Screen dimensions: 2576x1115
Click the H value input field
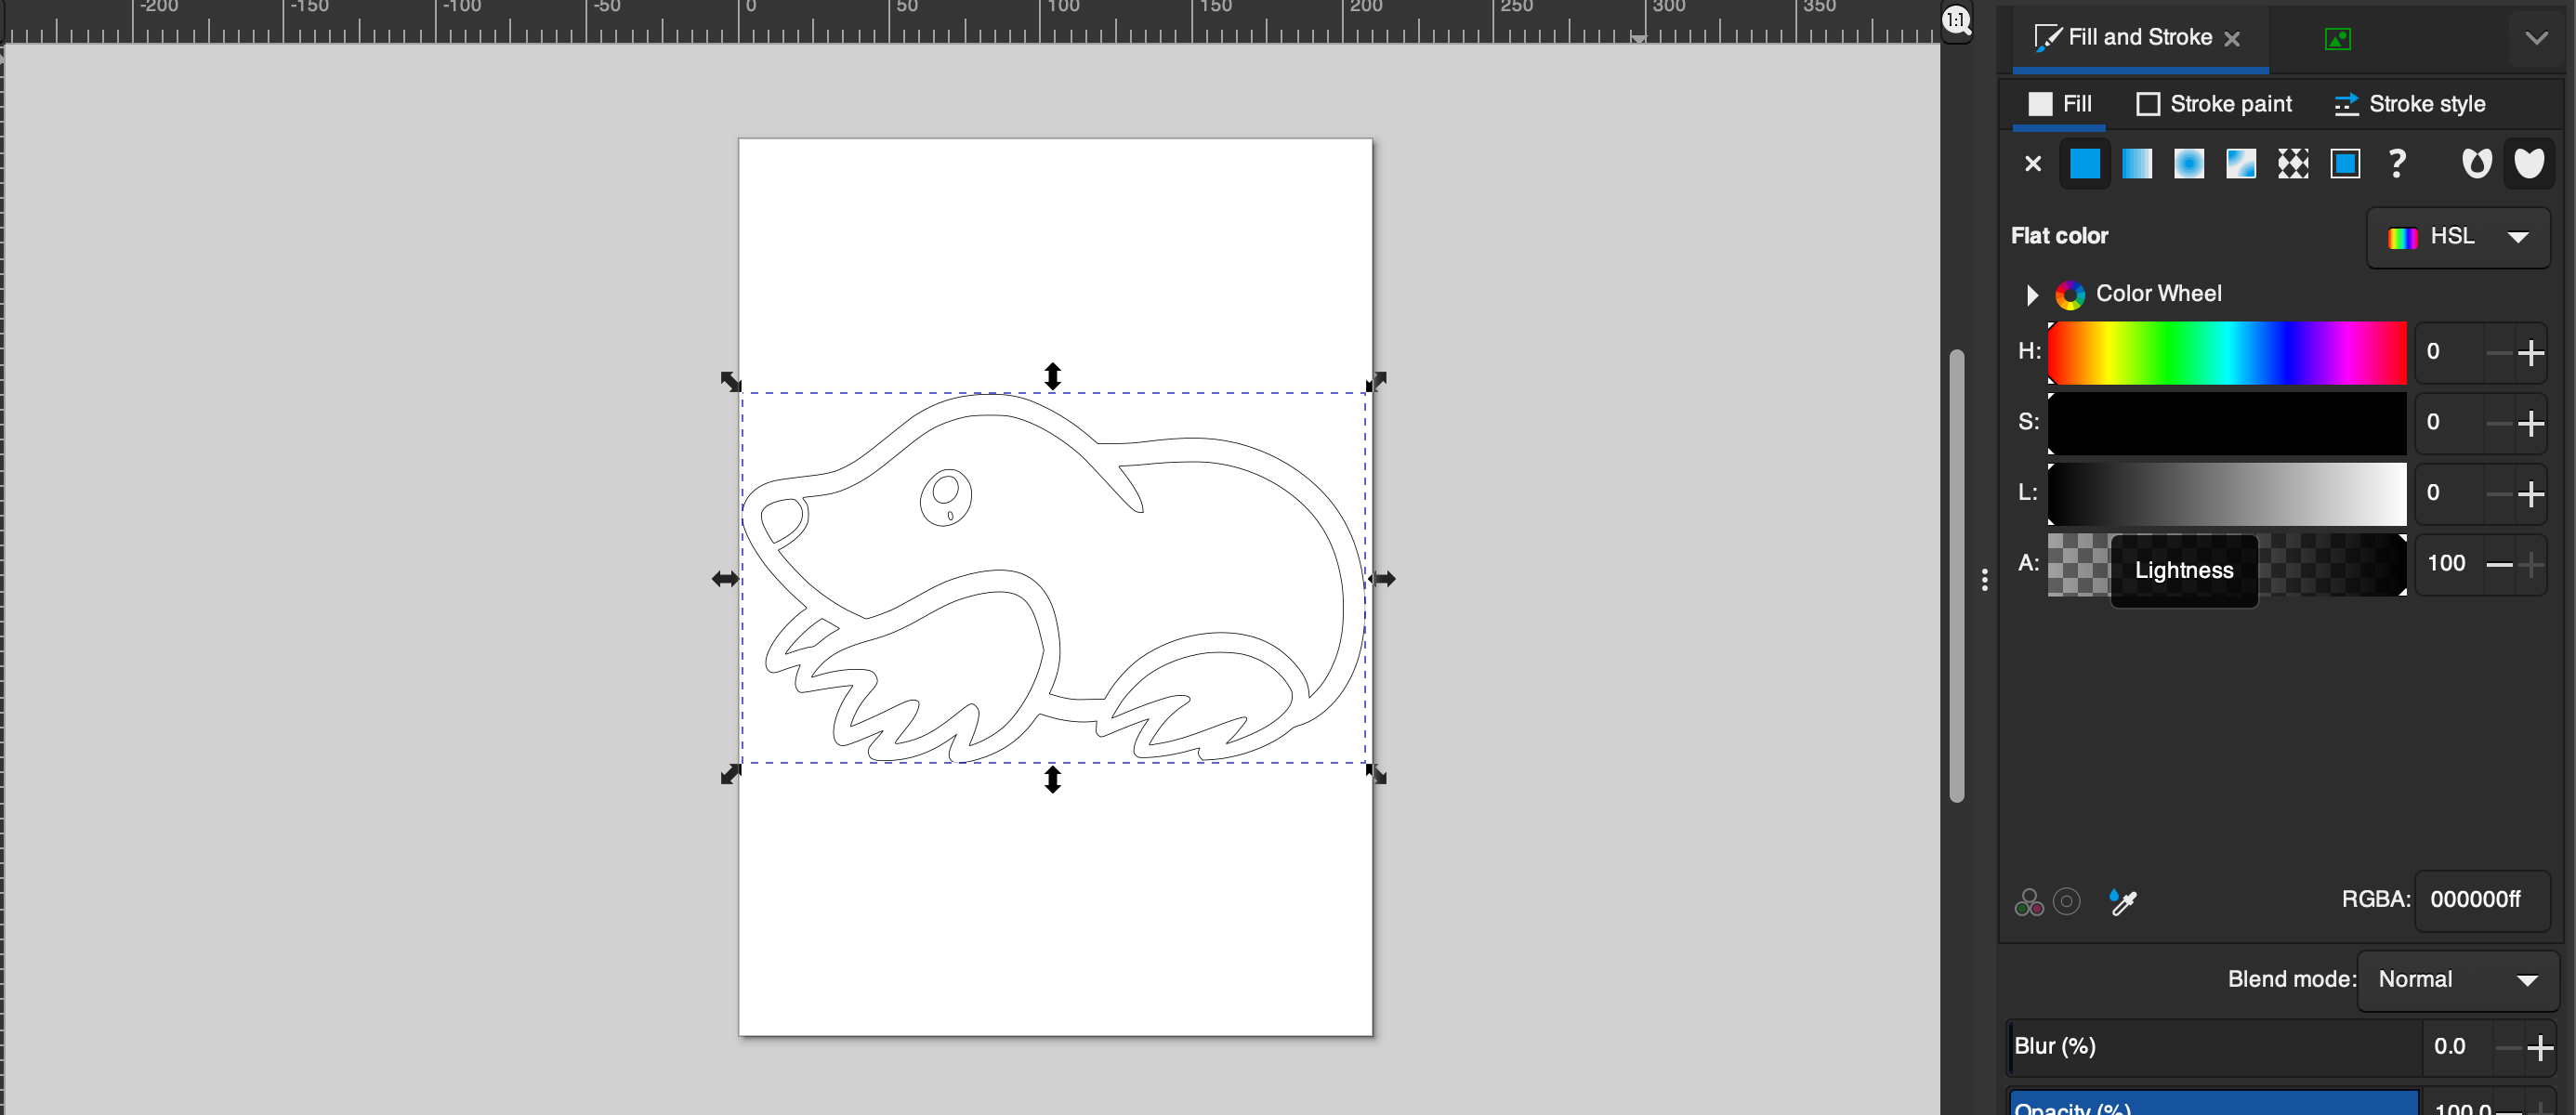[2449, 352]
